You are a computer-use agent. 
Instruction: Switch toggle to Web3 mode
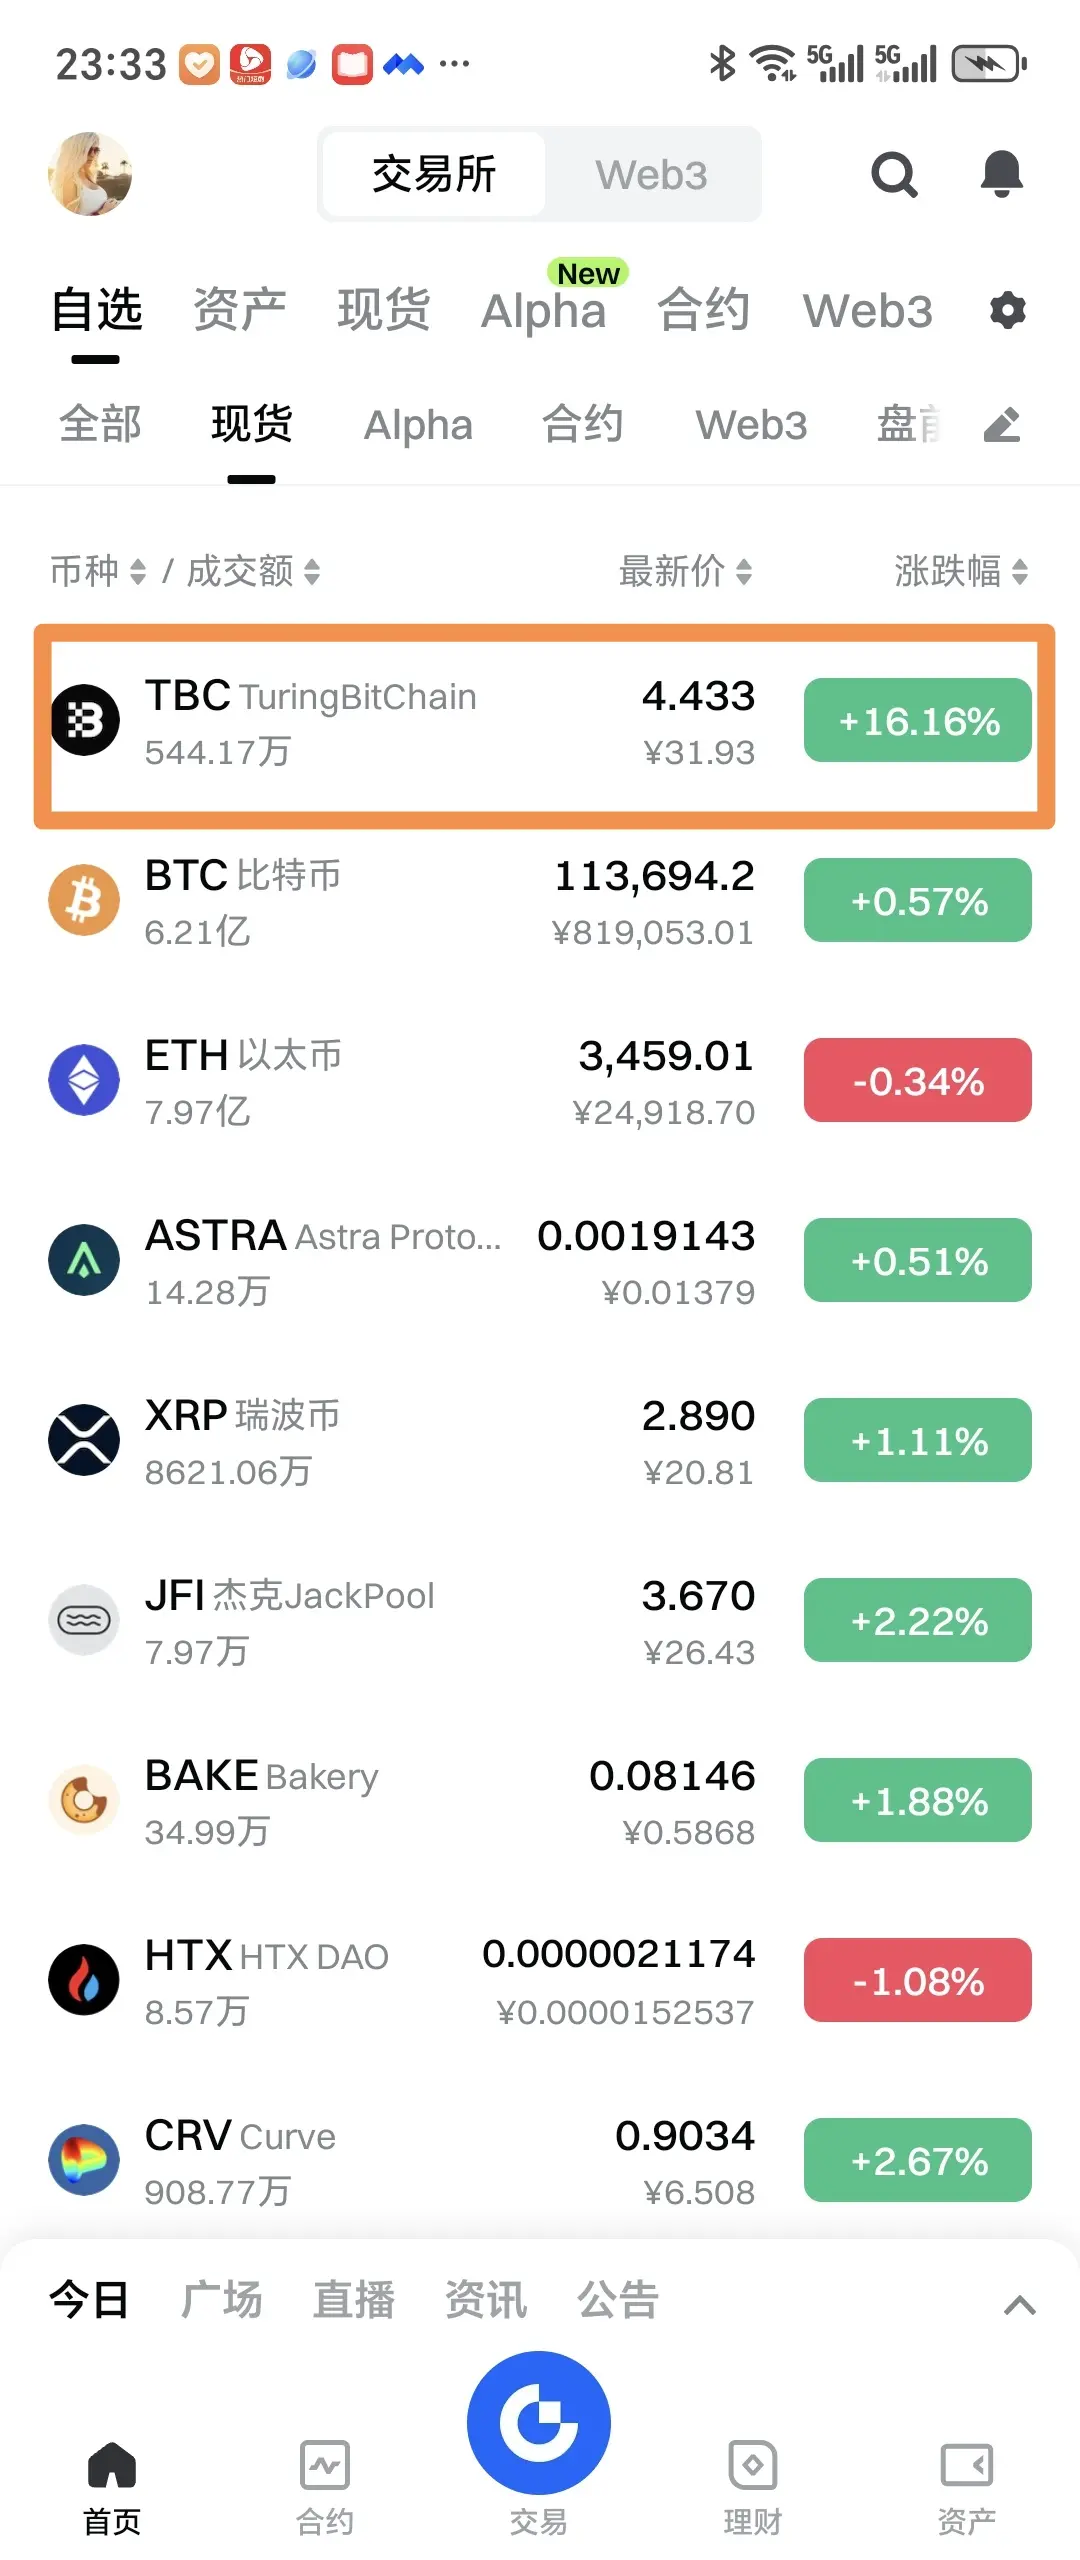pos(651,174)
